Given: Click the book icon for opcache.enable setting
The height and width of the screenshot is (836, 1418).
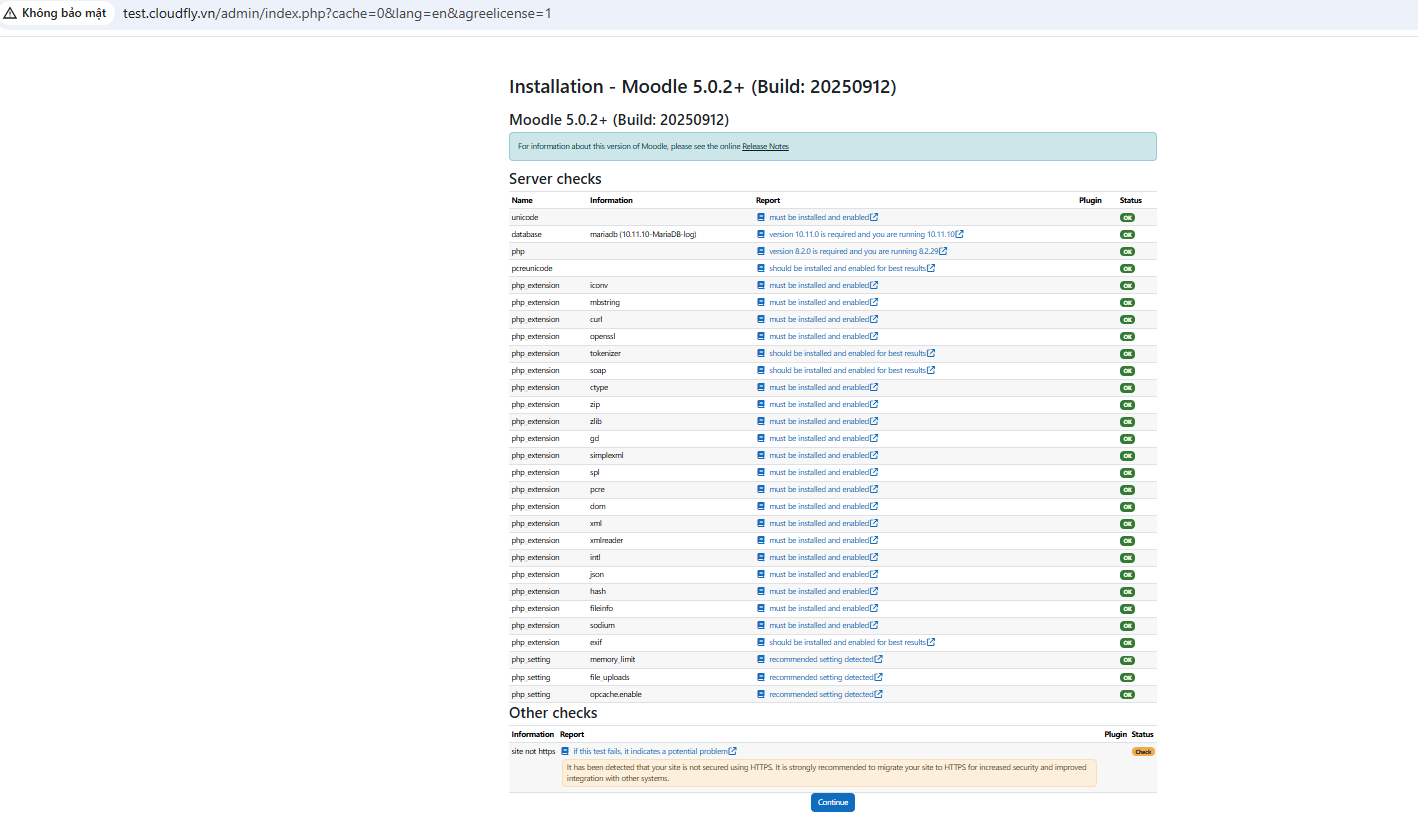Looking at the screenshot, I should (761, 694).
